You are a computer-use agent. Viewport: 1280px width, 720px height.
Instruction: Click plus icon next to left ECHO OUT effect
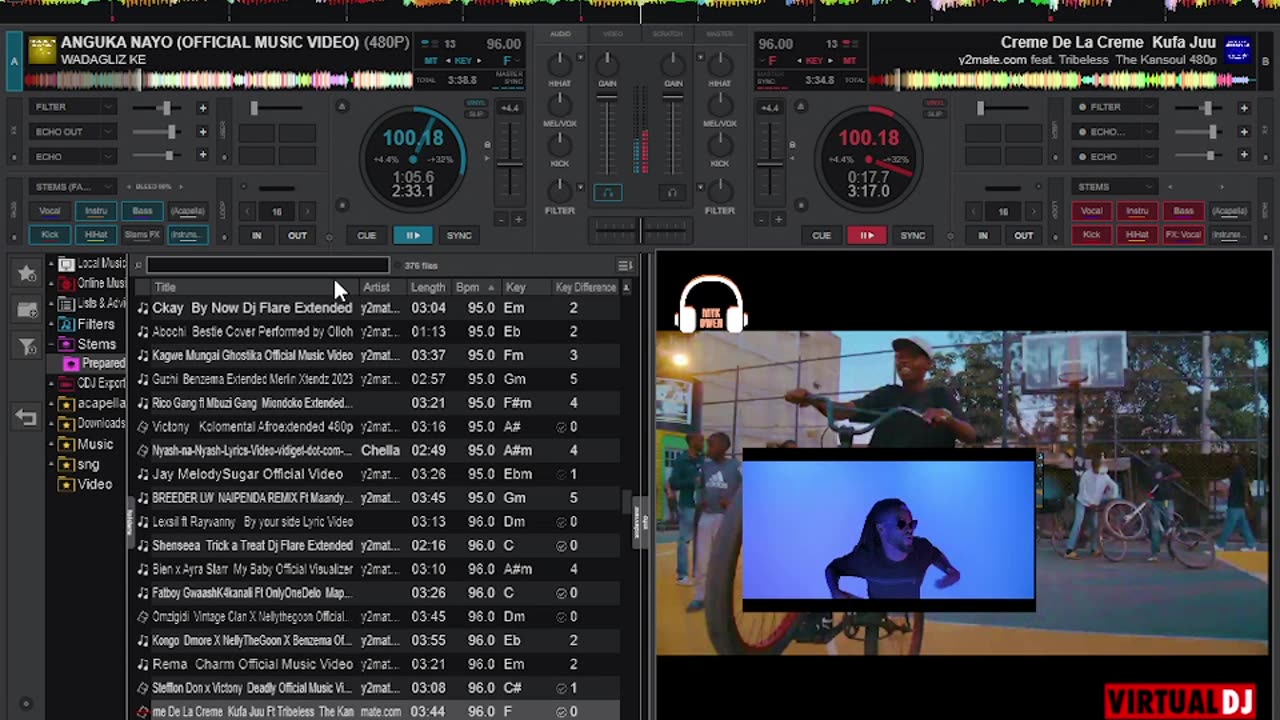pos(203,132)
